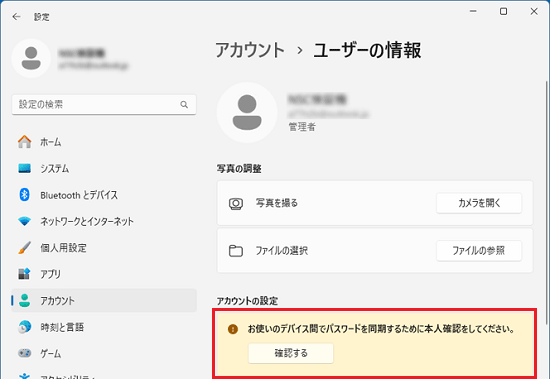This screenshot has width=550, height=379.
Task: Open 時刻と言語 settings
Action: 104,327
